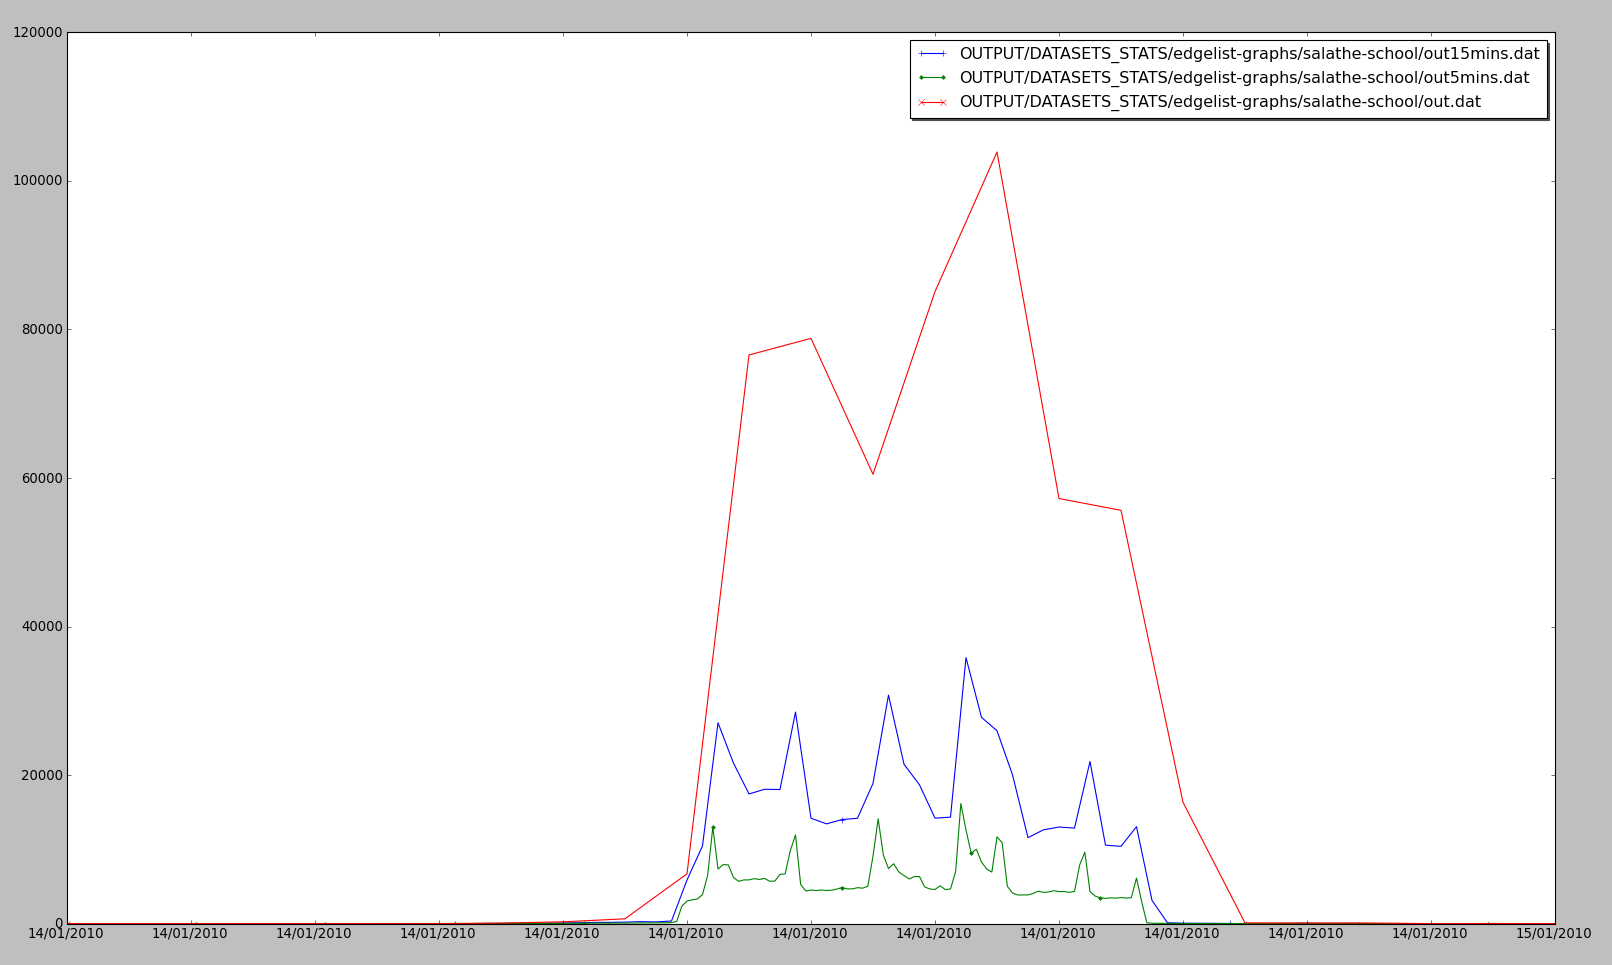
Task: Click the 40000 y-axis tick label
Action: point(41,627)
